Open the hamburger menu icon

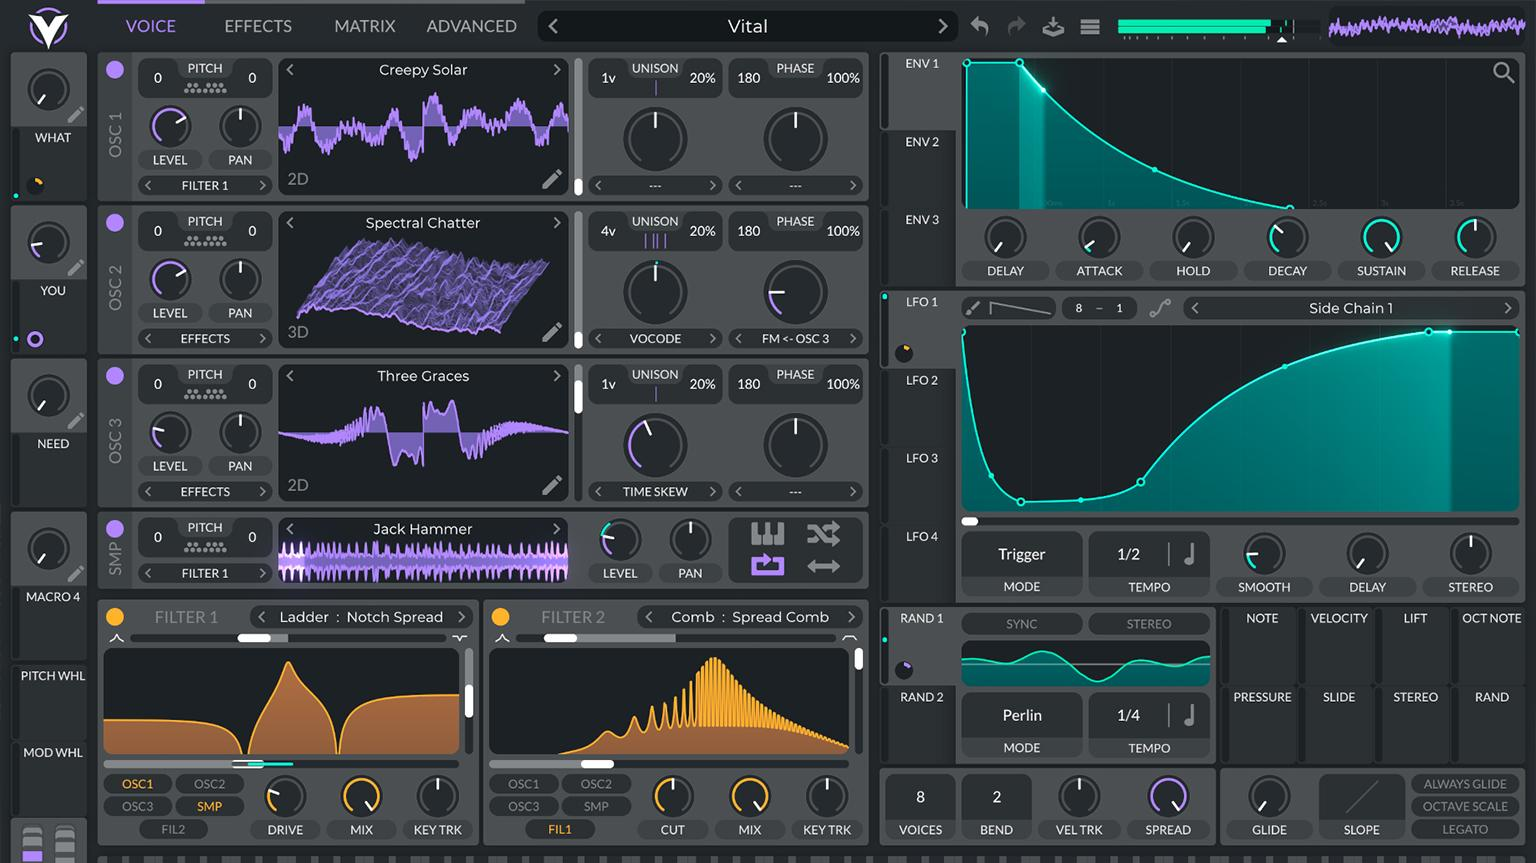tap(1090, 27)
